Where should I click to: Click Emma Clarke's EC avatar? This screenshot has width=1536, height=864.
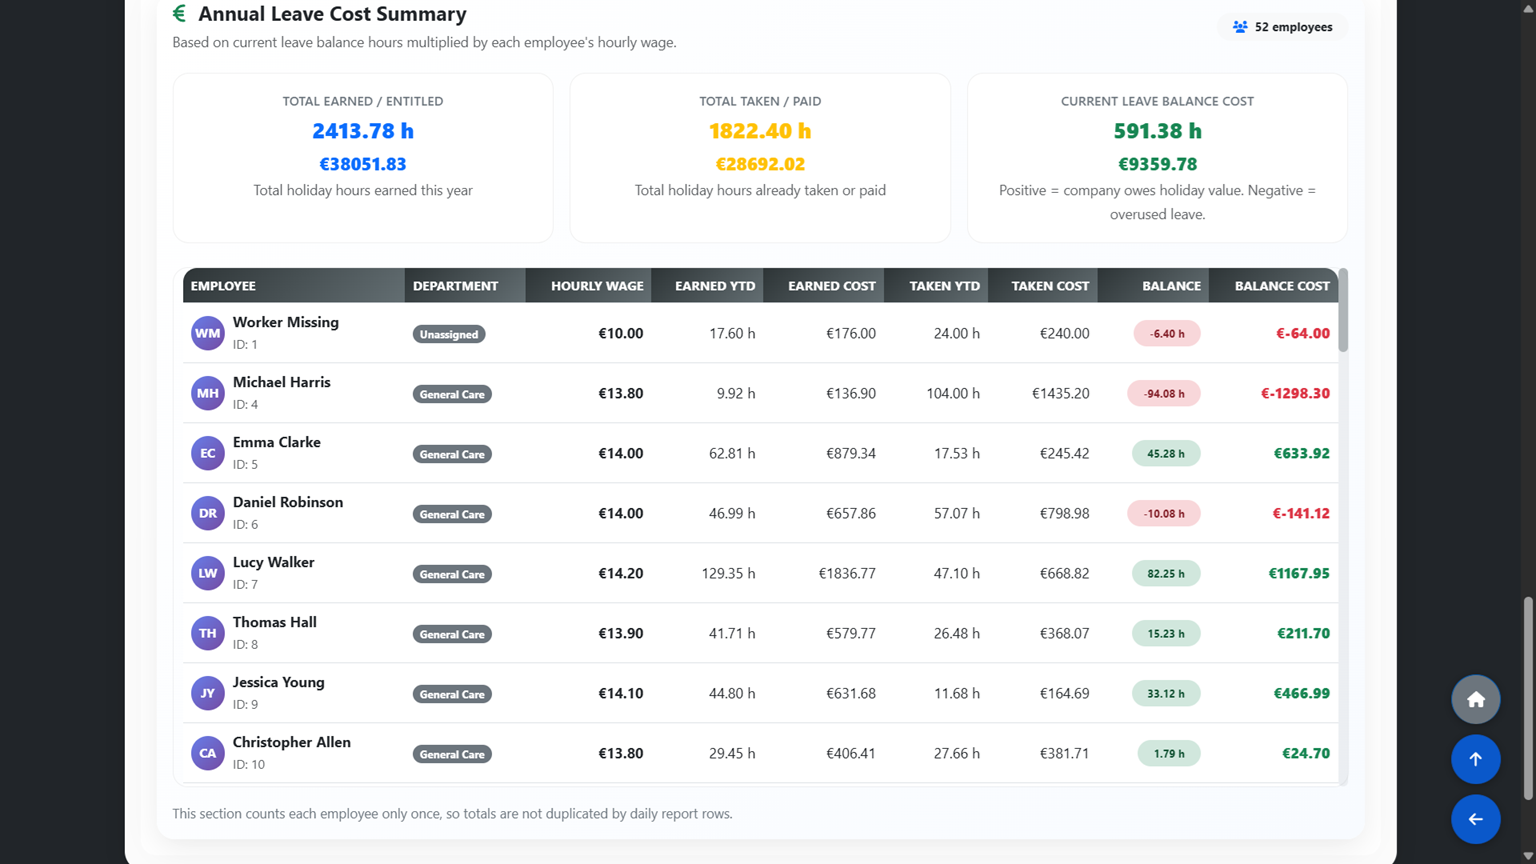click(207, 453)
